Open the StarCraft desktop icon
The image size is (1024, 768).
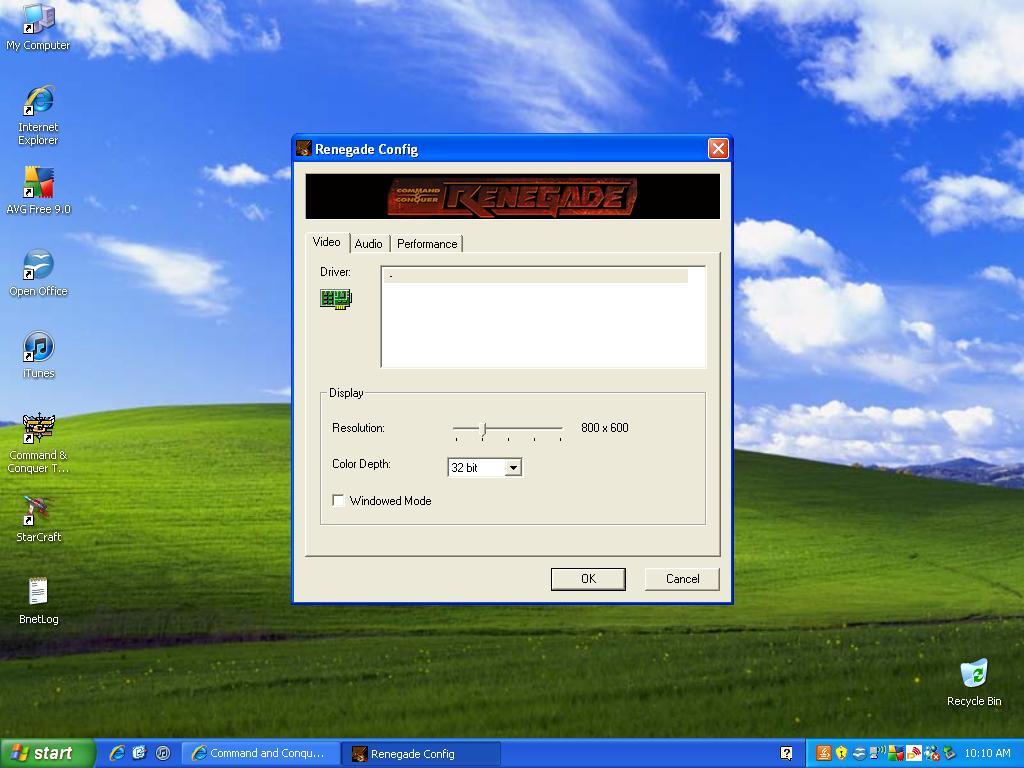point(38,512)
